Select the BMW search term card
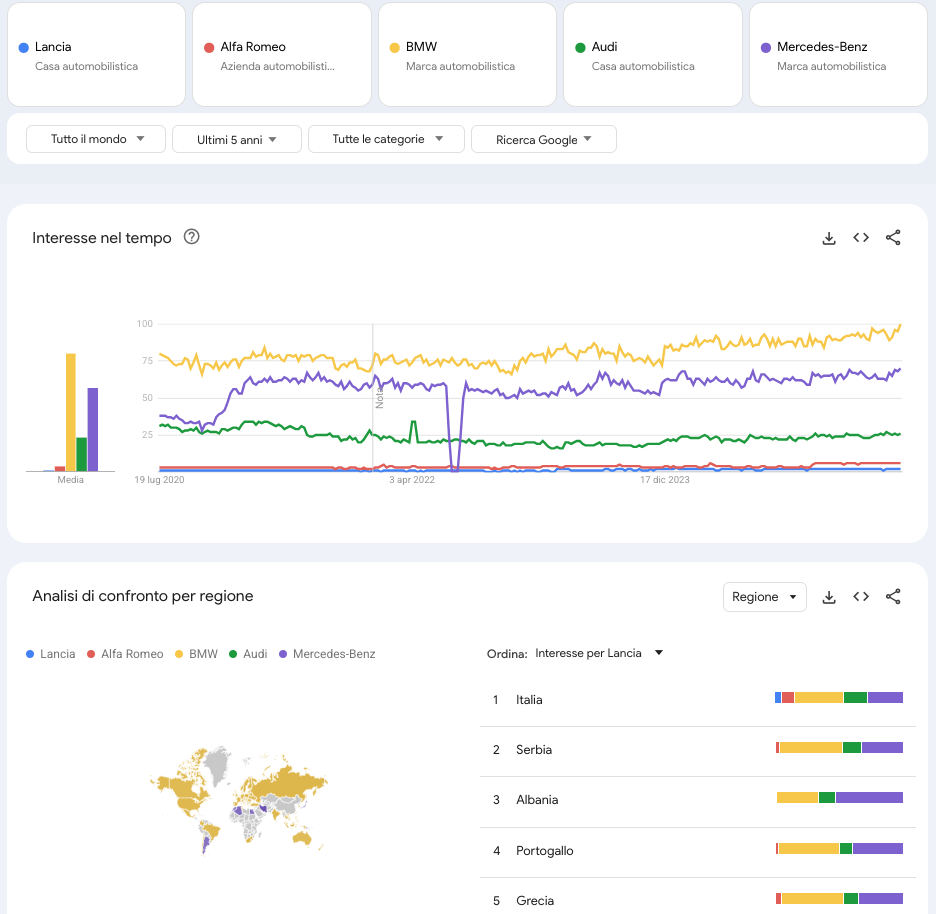 coord(467,54)
